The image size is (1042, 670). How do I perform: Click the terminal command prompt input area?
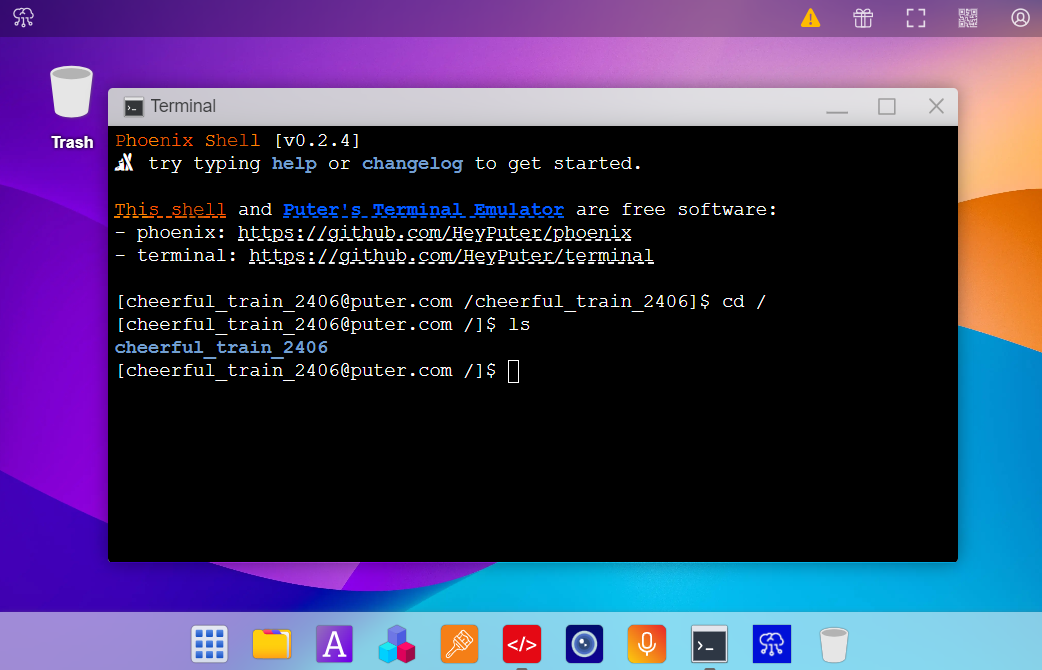(513, 370)
